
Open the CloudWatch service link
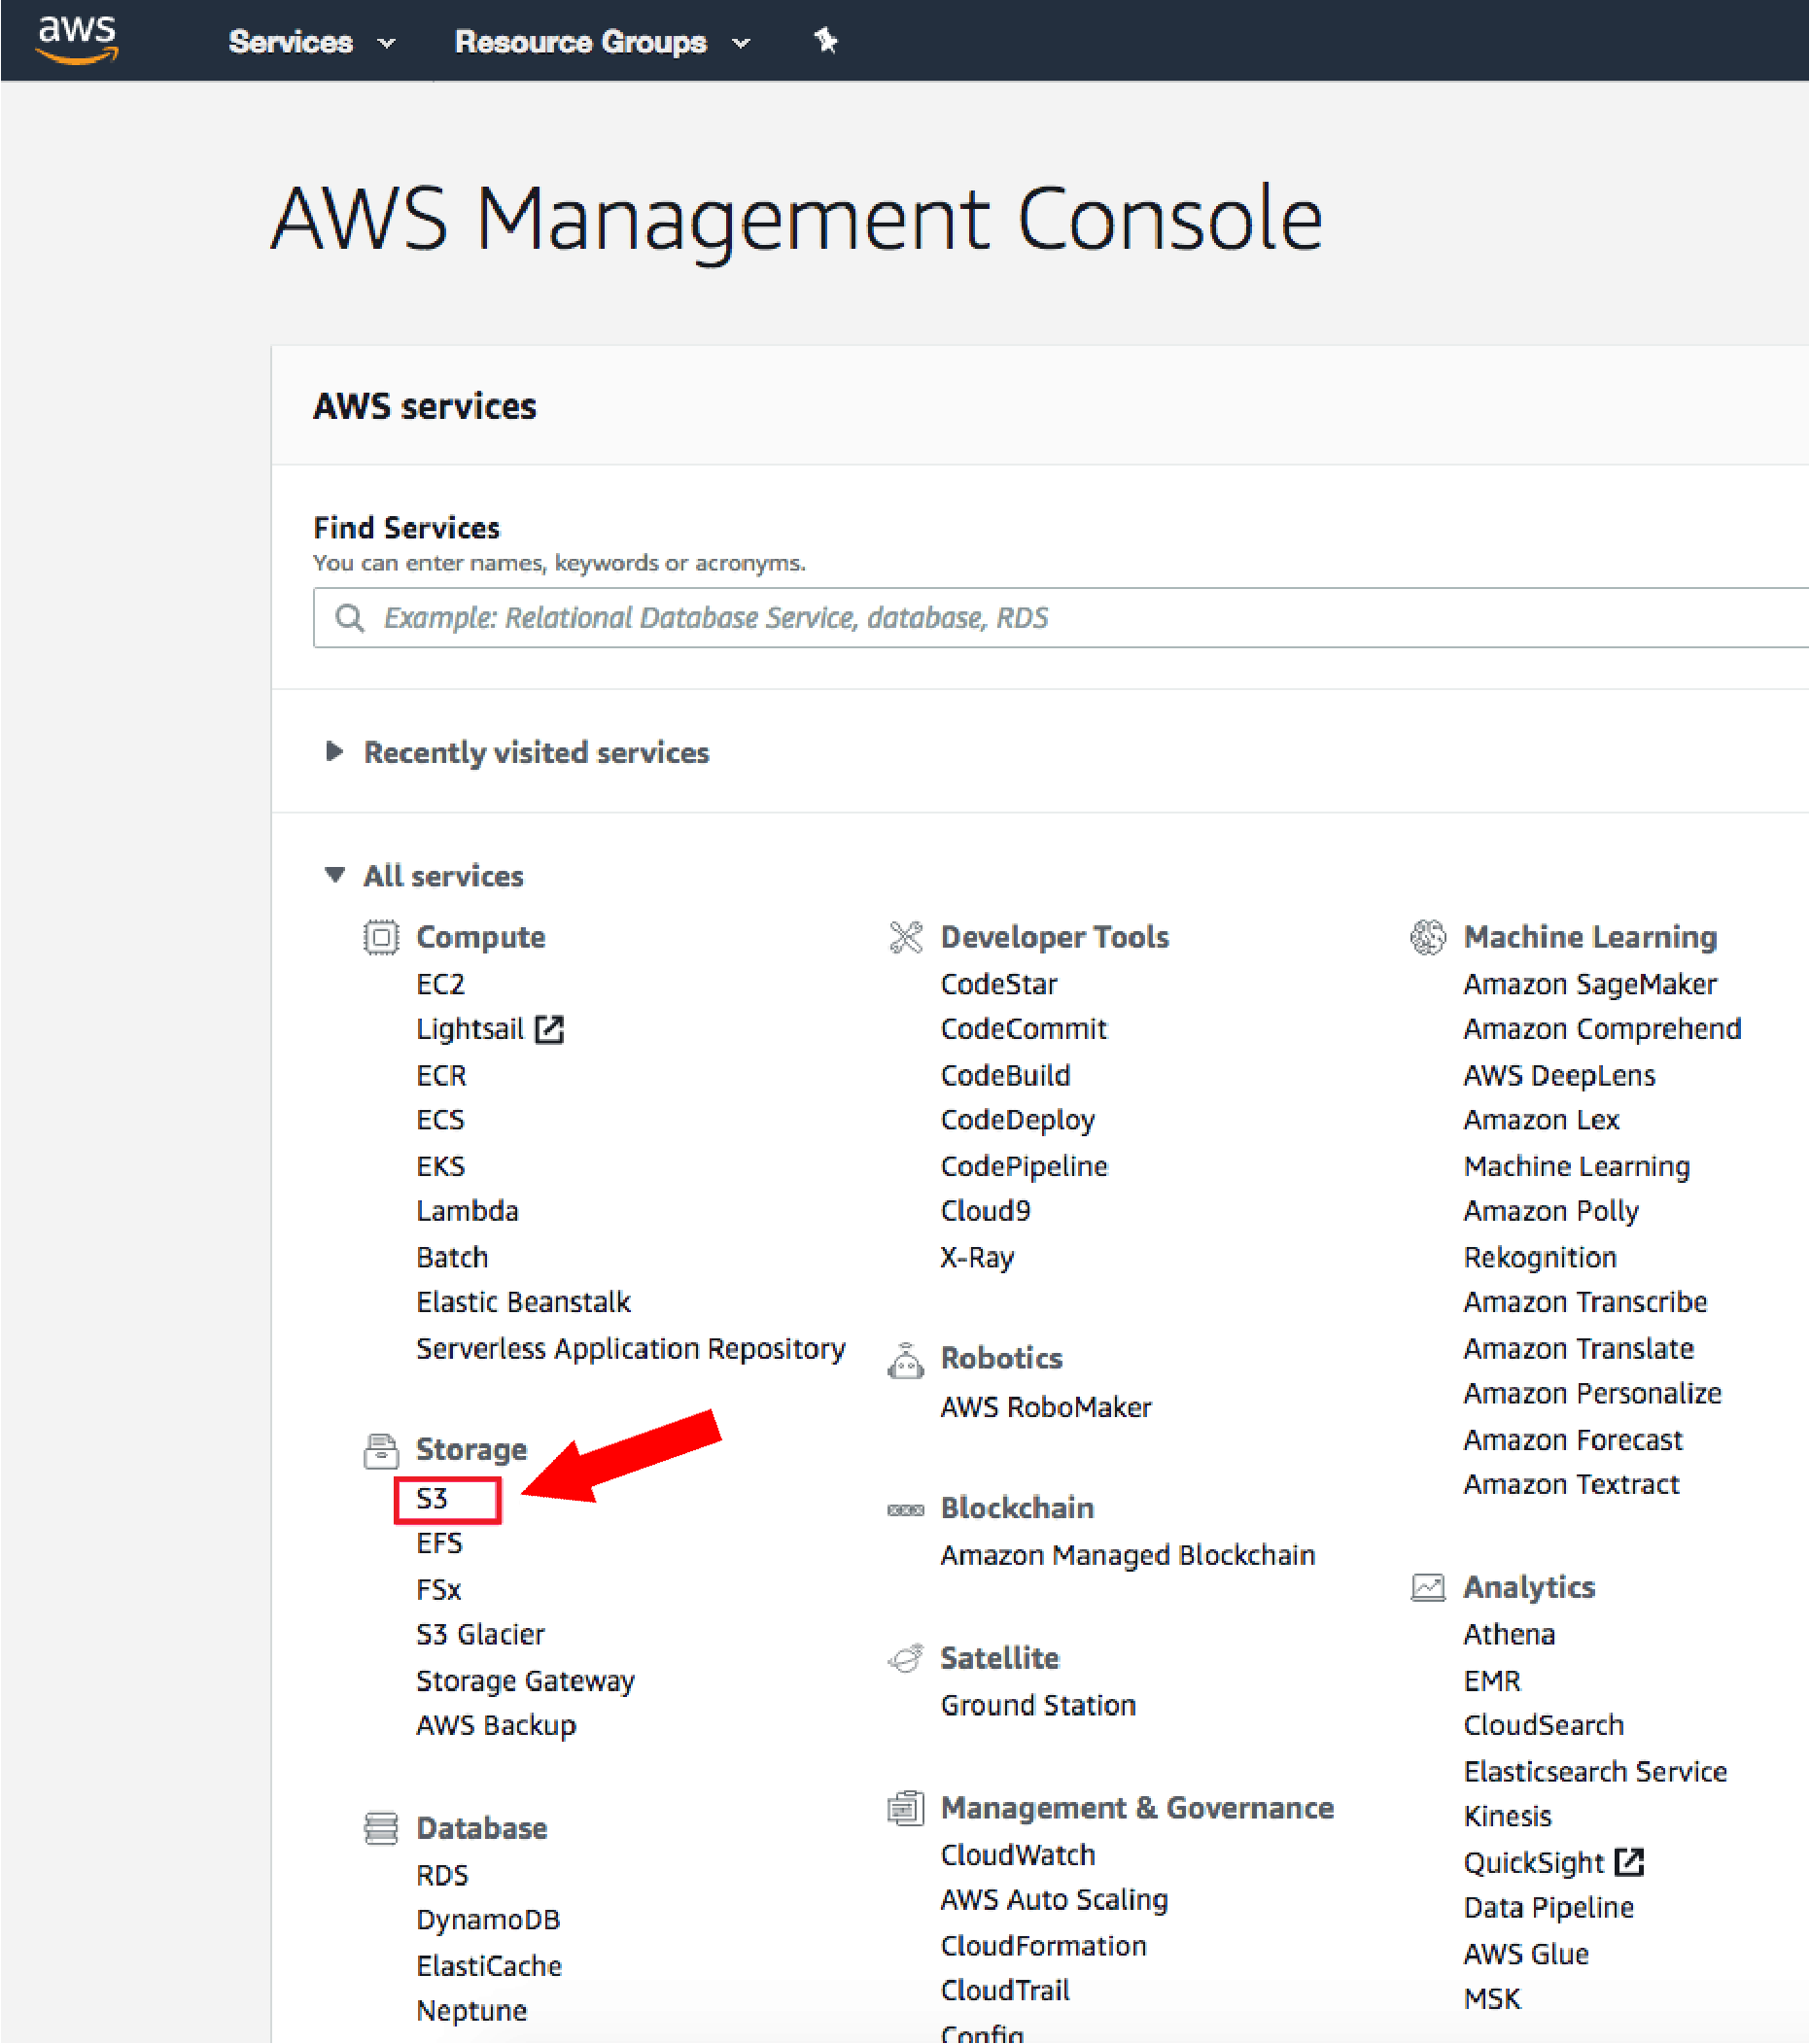click(x=1017, y=1854)
